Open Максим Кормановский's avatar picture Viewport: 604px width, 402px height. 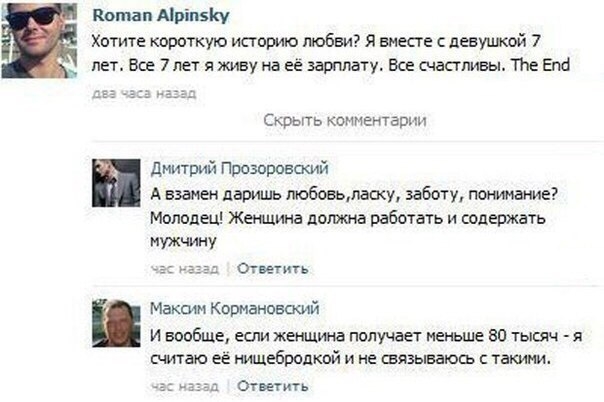[115, 322]
